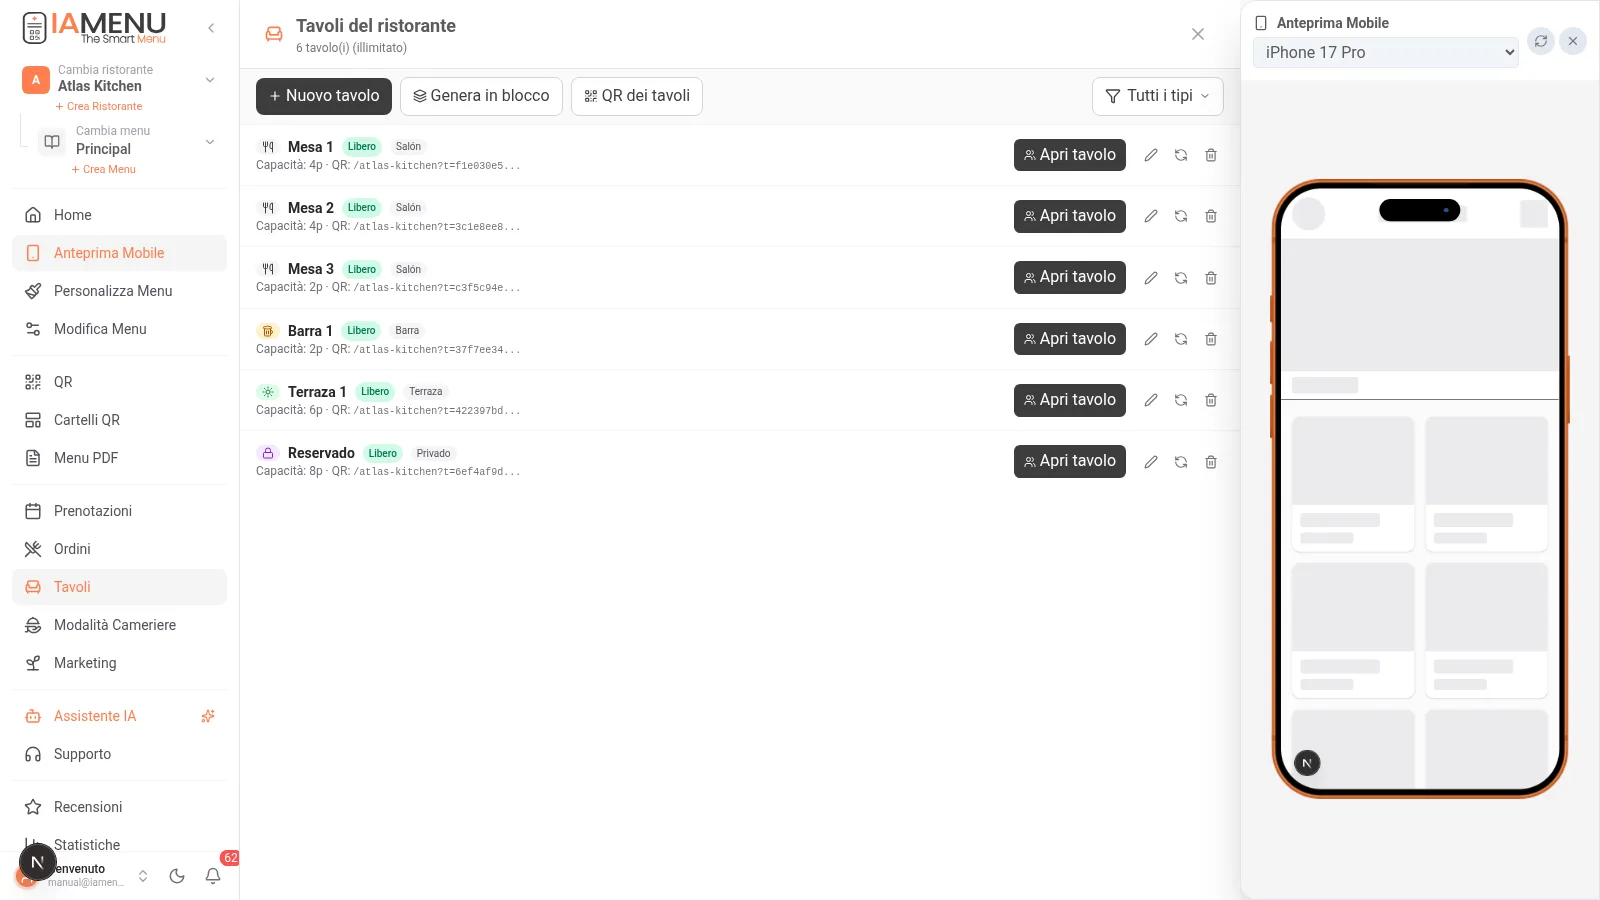Regenerate QR code for Barra 1
Image resolution: width=1600 pixels, height=900 pixels.
click(x=1181, y=339)
